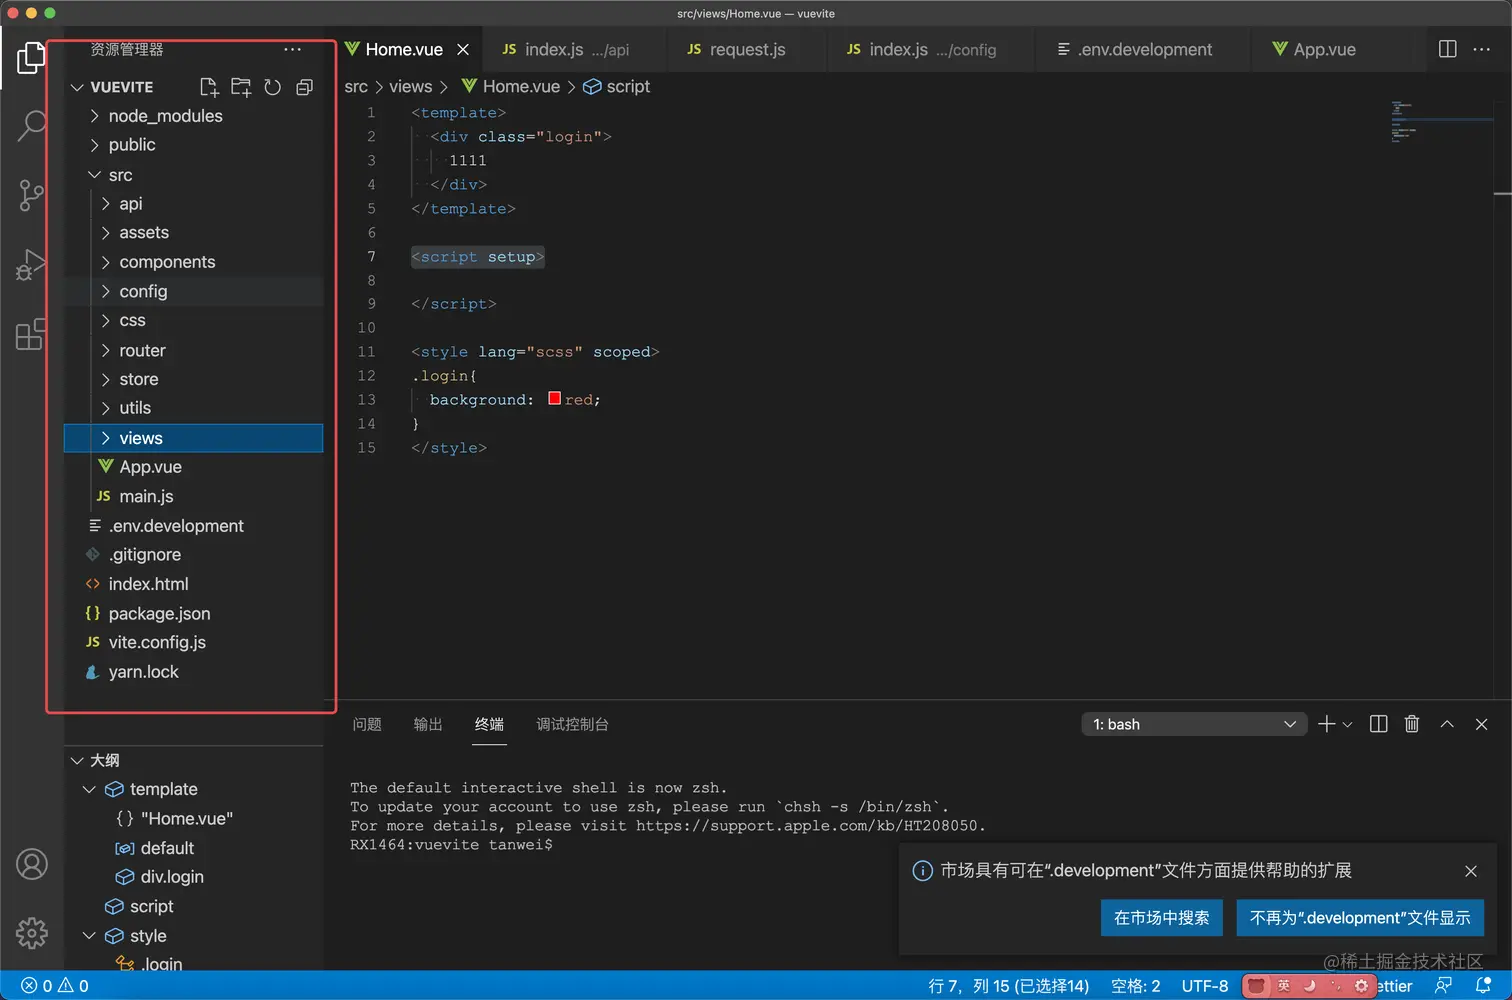Open App.vue in file tree
The width and height of the screenshot is (1512, 1000).
[193, 467]
